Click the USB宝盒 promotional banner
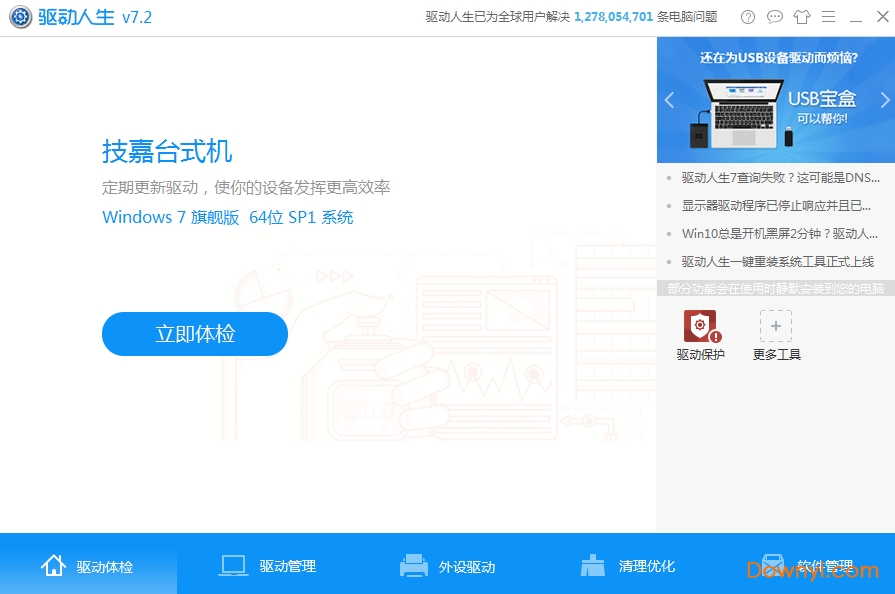895x594 pixels. pos(775,99)
